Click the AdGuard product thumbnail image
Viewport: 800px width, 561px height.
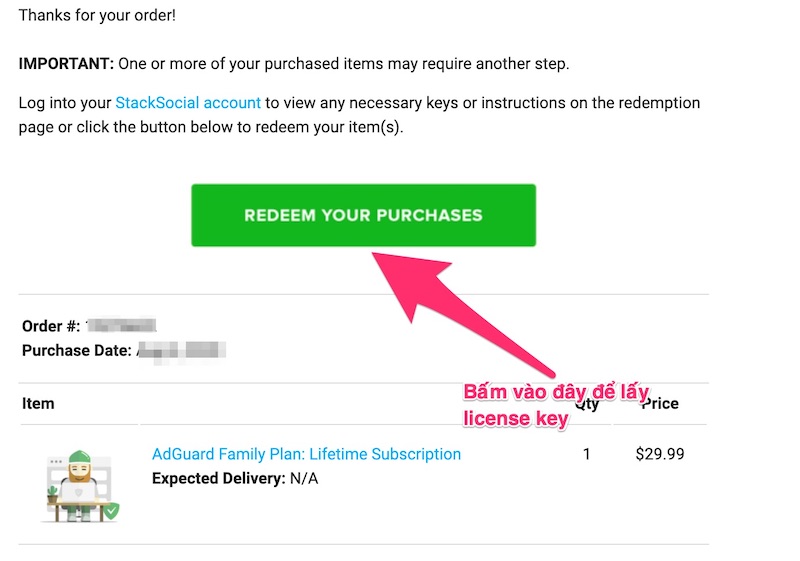(80, 487)
